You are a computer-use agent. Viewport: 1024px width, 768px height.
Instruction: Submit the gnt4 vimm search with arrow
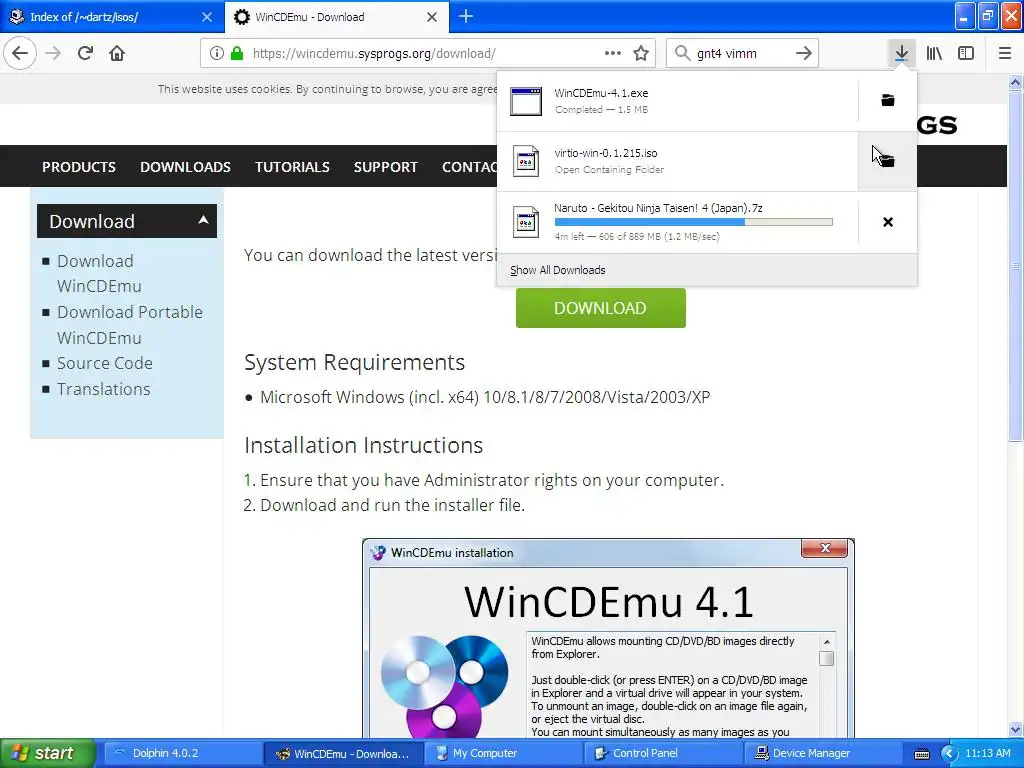804,53
